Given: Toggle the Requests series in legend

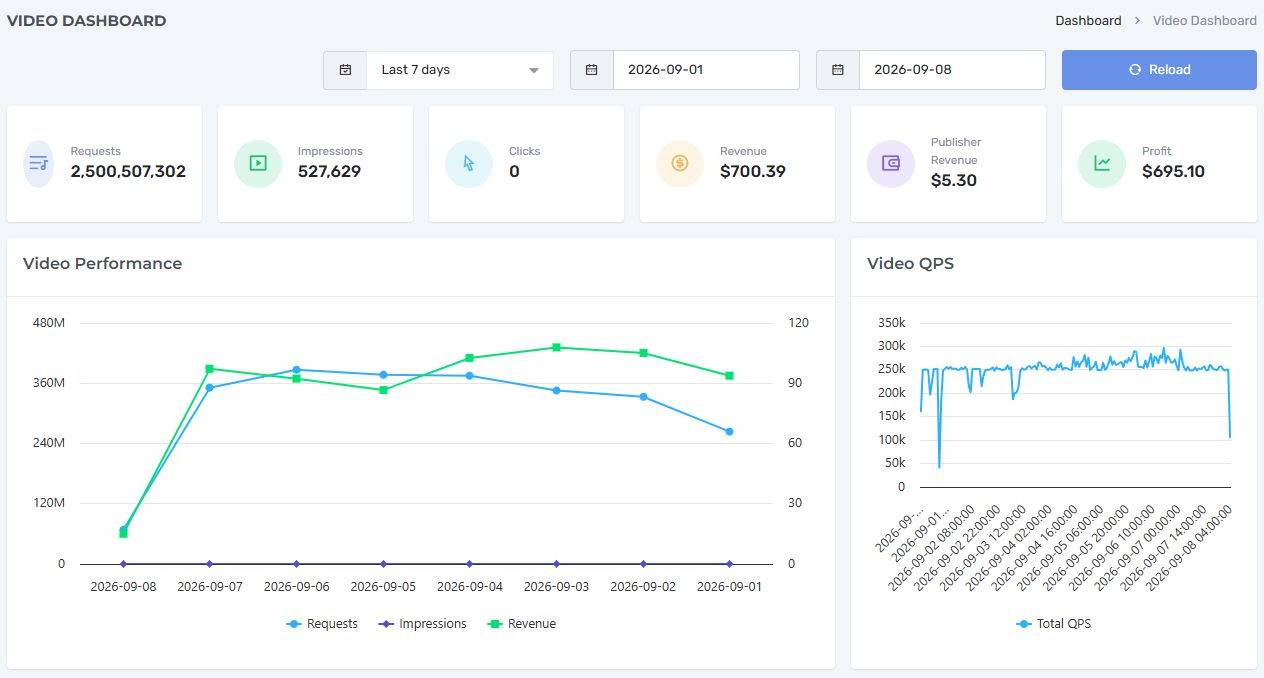Looking at the screenshot, I should (322, 624).
